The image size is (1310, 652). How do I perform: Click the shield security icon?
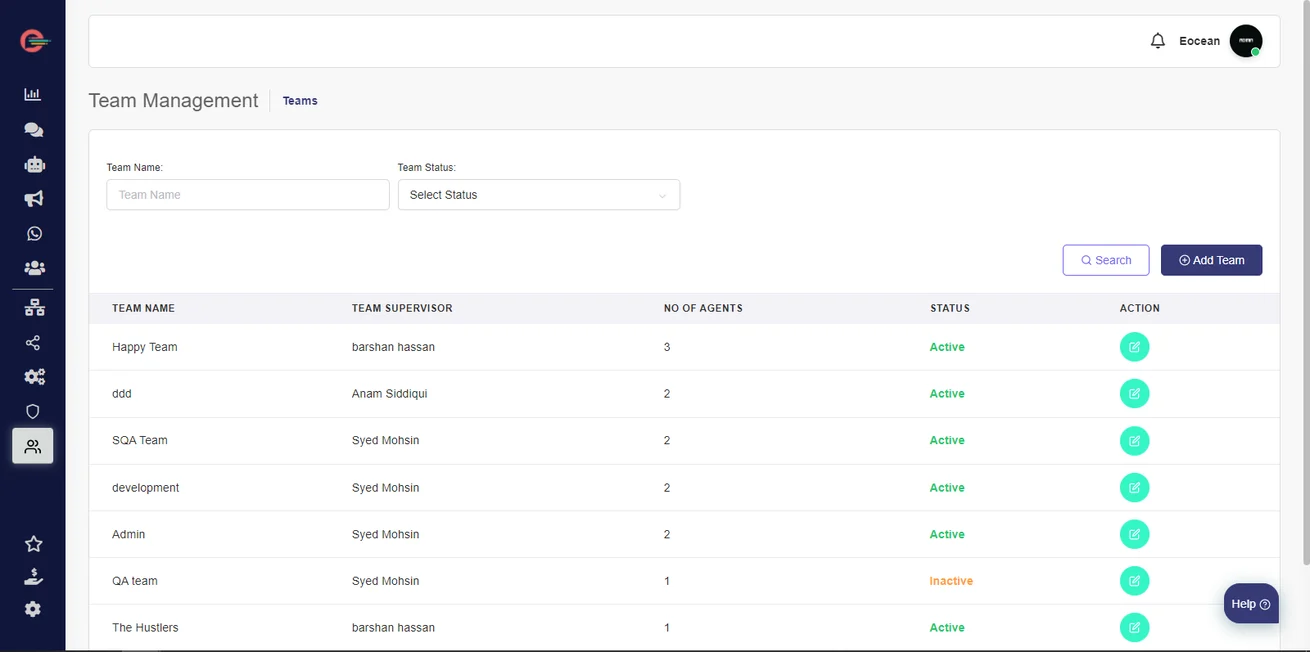33,411
